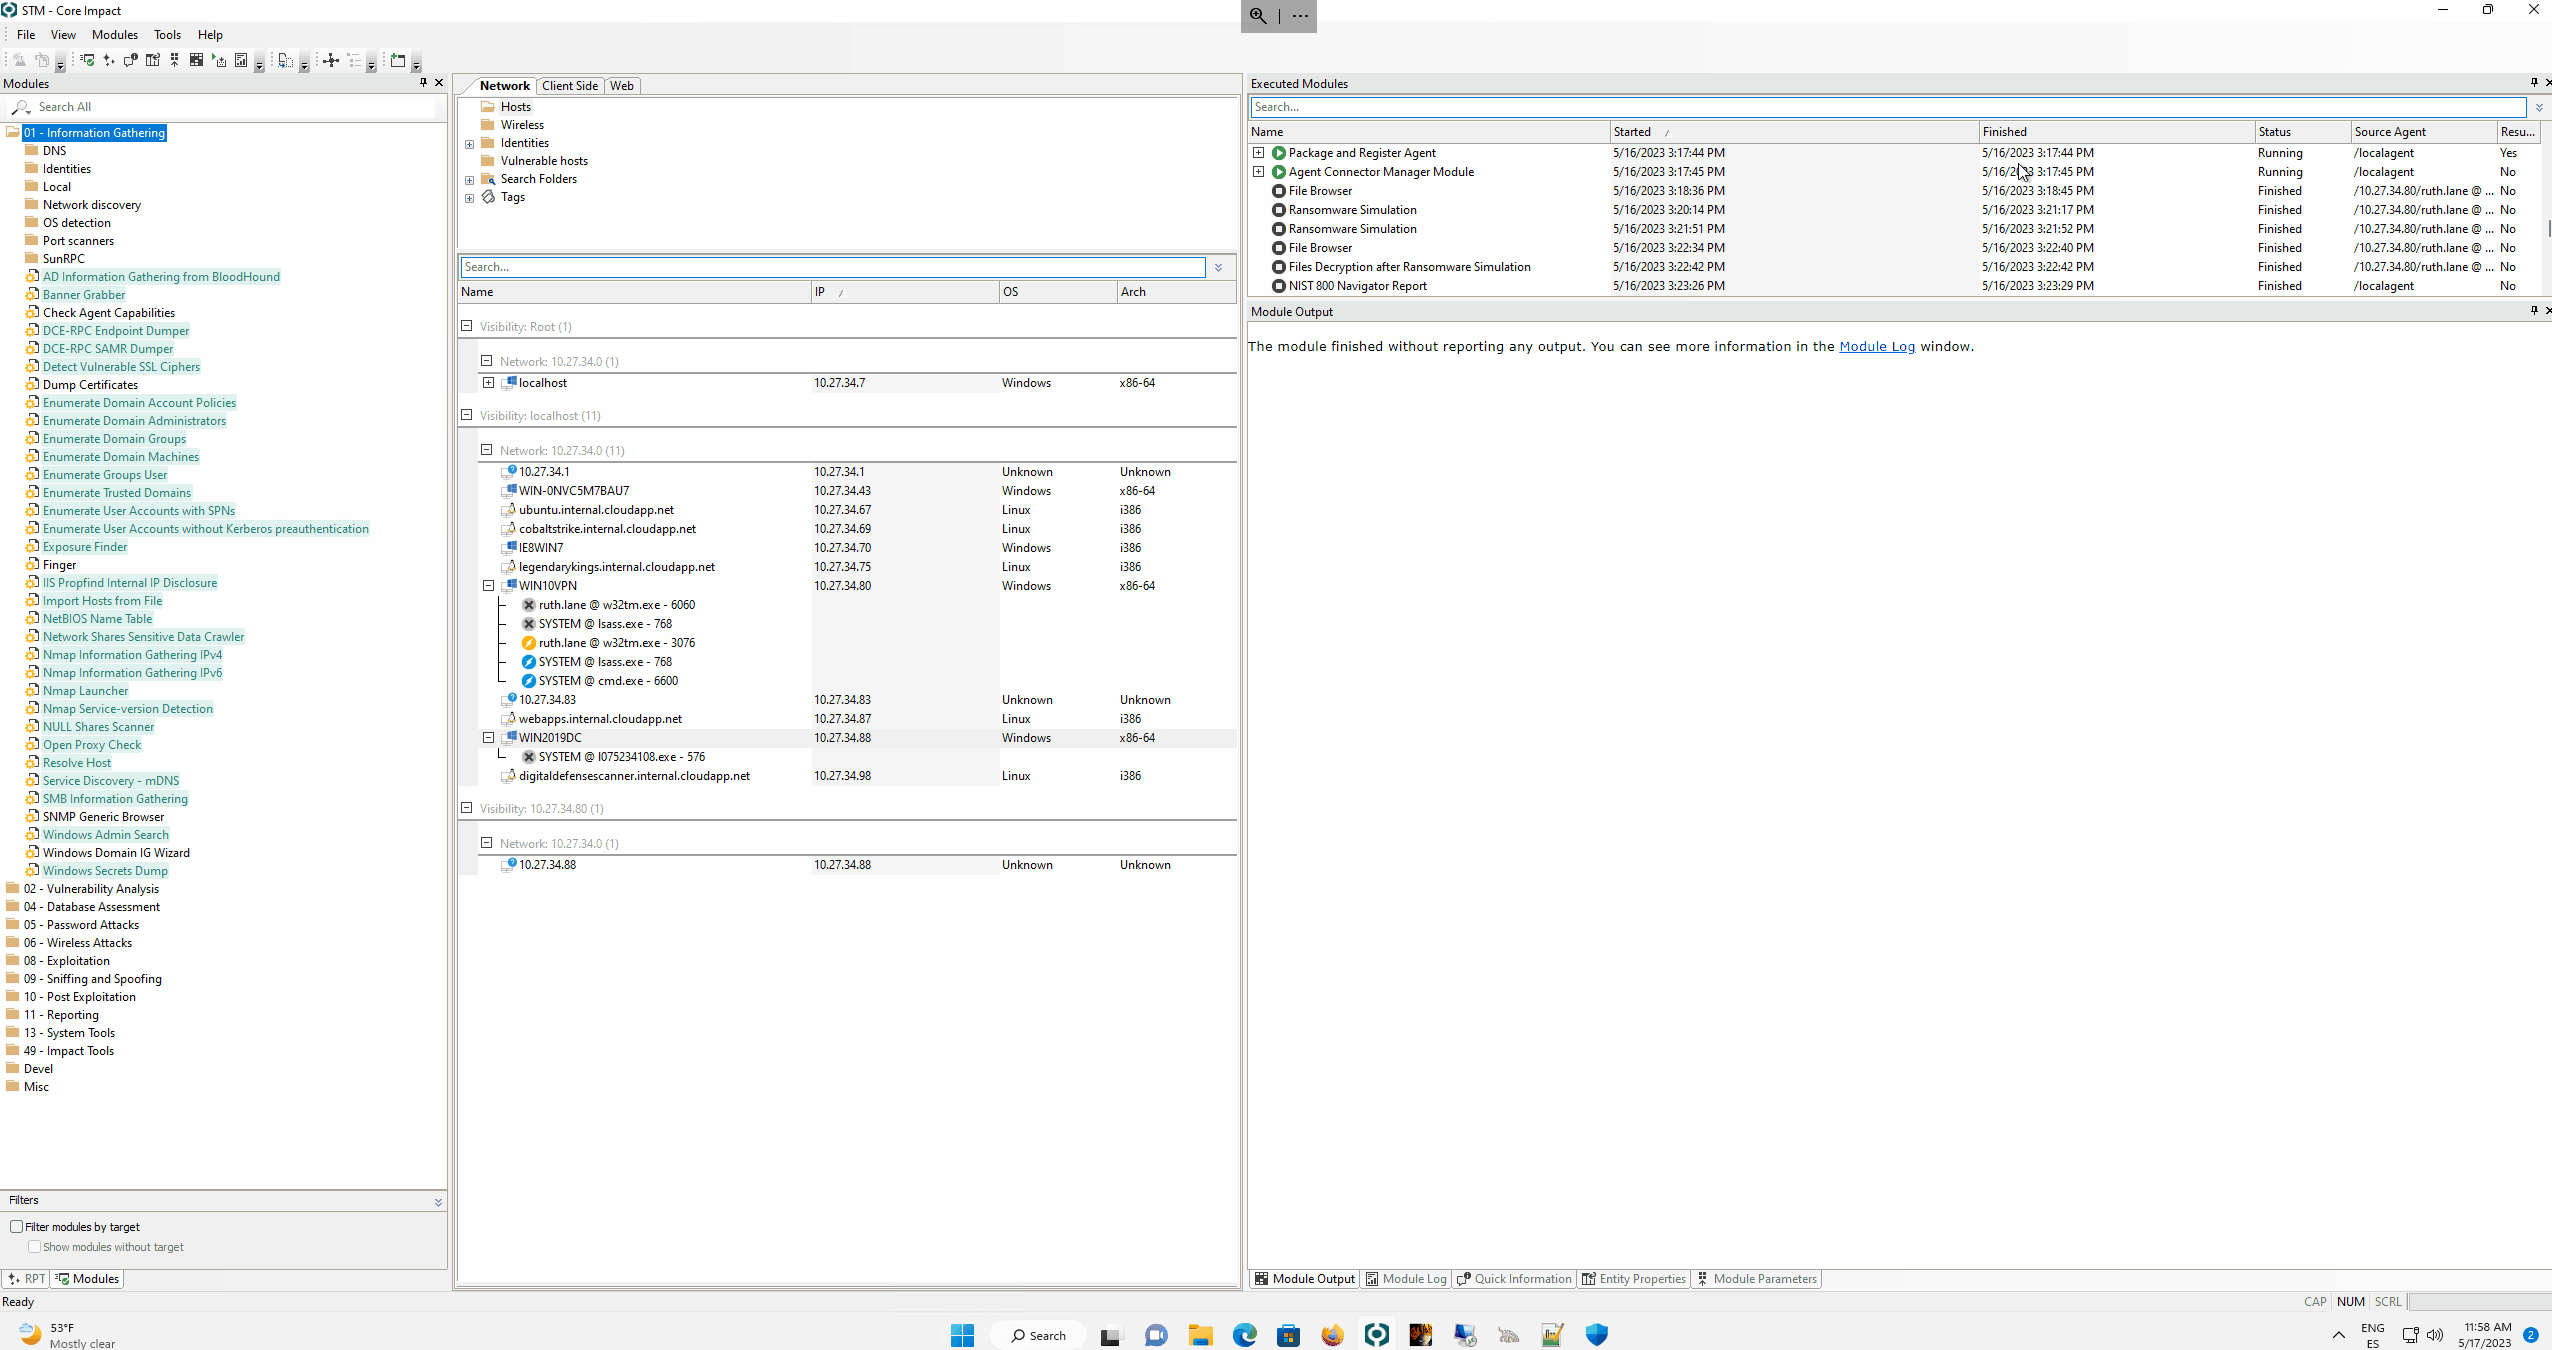The height and width of the screenshot is (1350, 2552).
Task: Collapse the WIN10VPN host node
Action: point(489,586)
